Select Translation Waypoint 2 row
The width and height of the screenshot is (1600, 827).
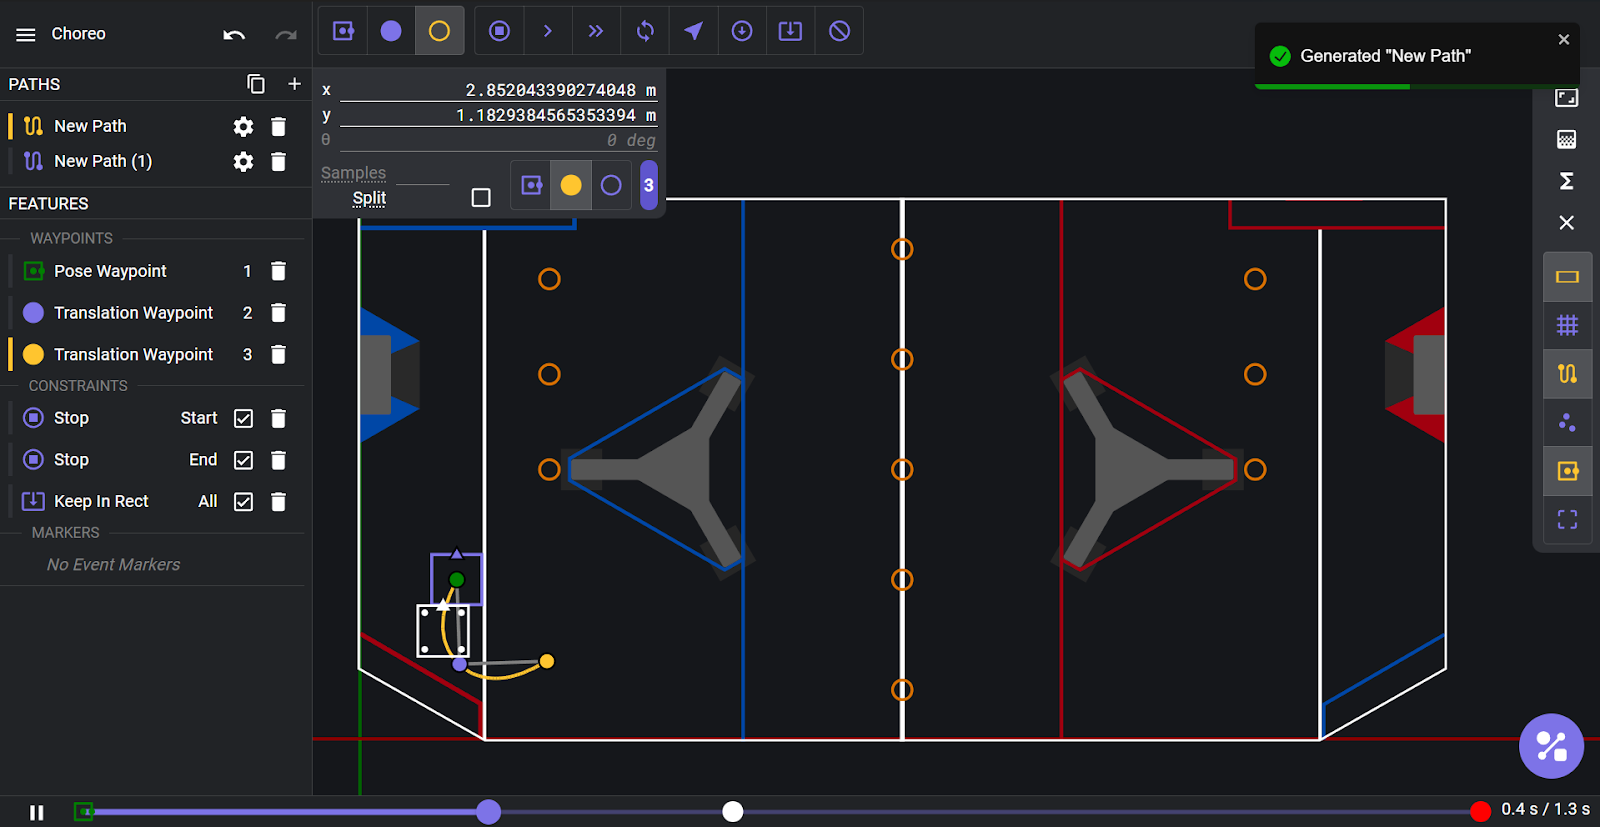tap(155, 313)
